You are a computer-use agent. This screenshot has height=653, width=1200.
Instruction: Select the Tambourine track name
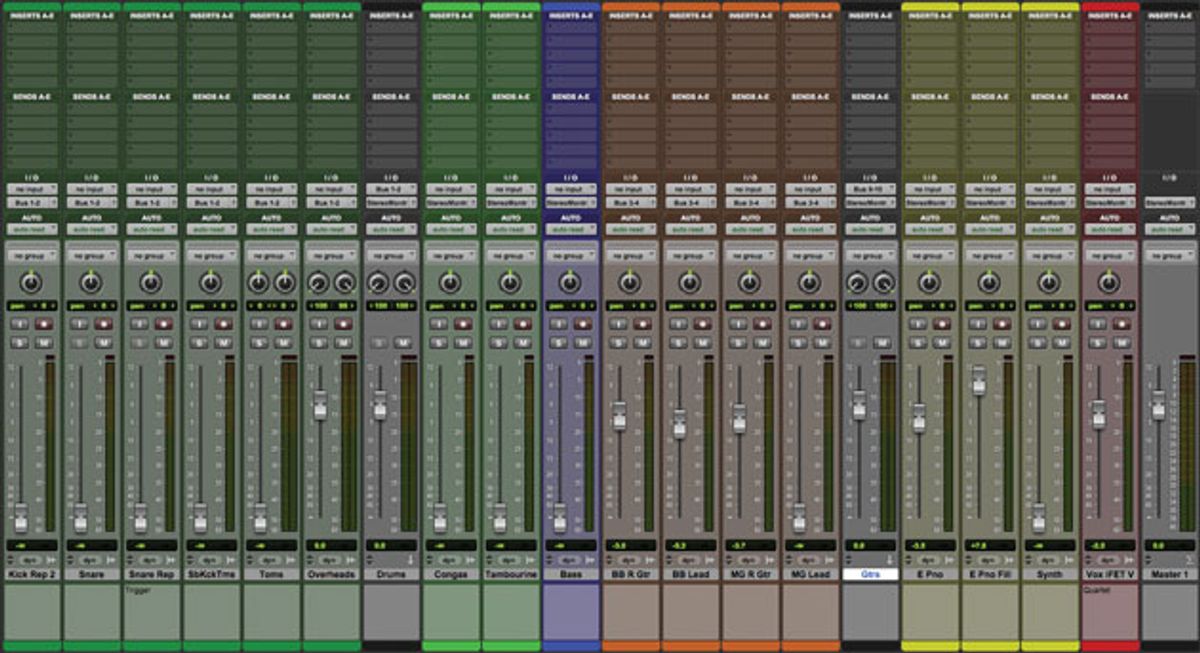[510, 575]
